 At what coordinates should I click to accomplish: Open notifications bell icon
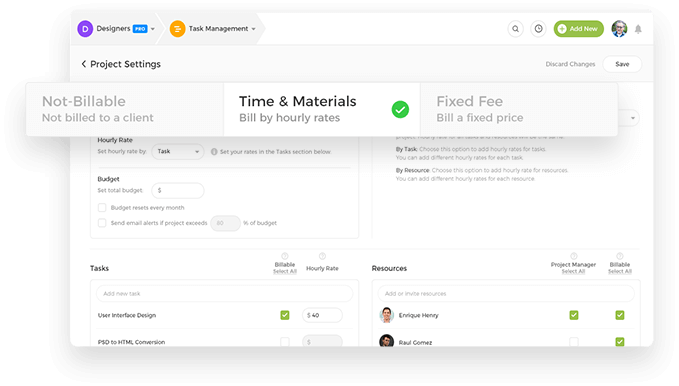coord(638,29)
